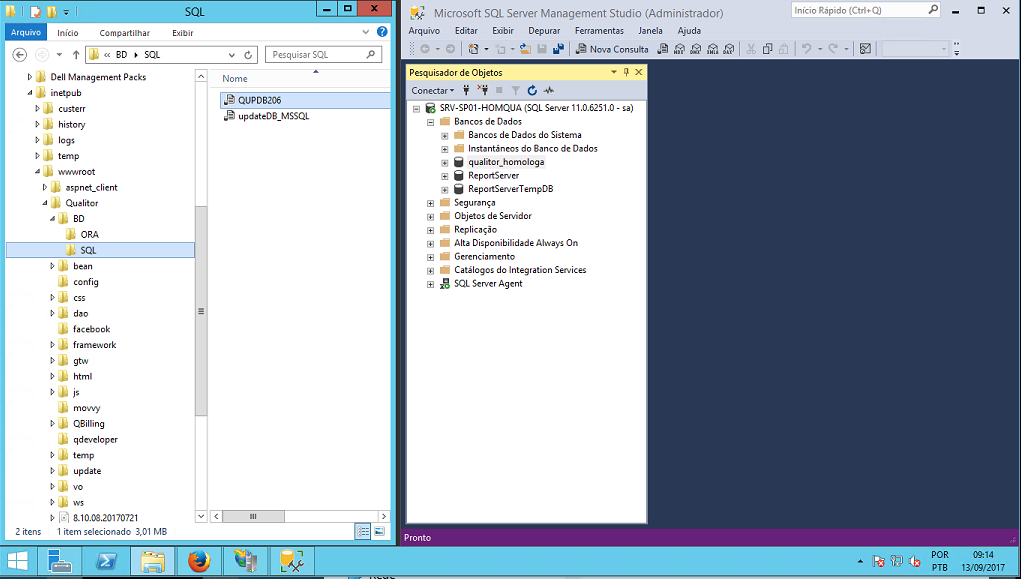Select the Replicação folder
1021x579 pixels.
point(475,229)
